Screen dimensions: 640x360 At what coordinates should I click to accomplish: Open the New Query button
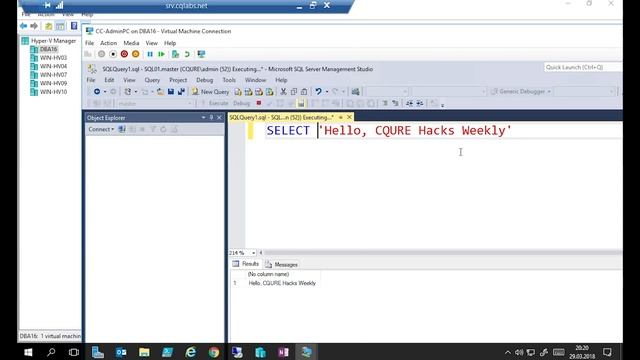pyautogui.click(x=210, y=92)
